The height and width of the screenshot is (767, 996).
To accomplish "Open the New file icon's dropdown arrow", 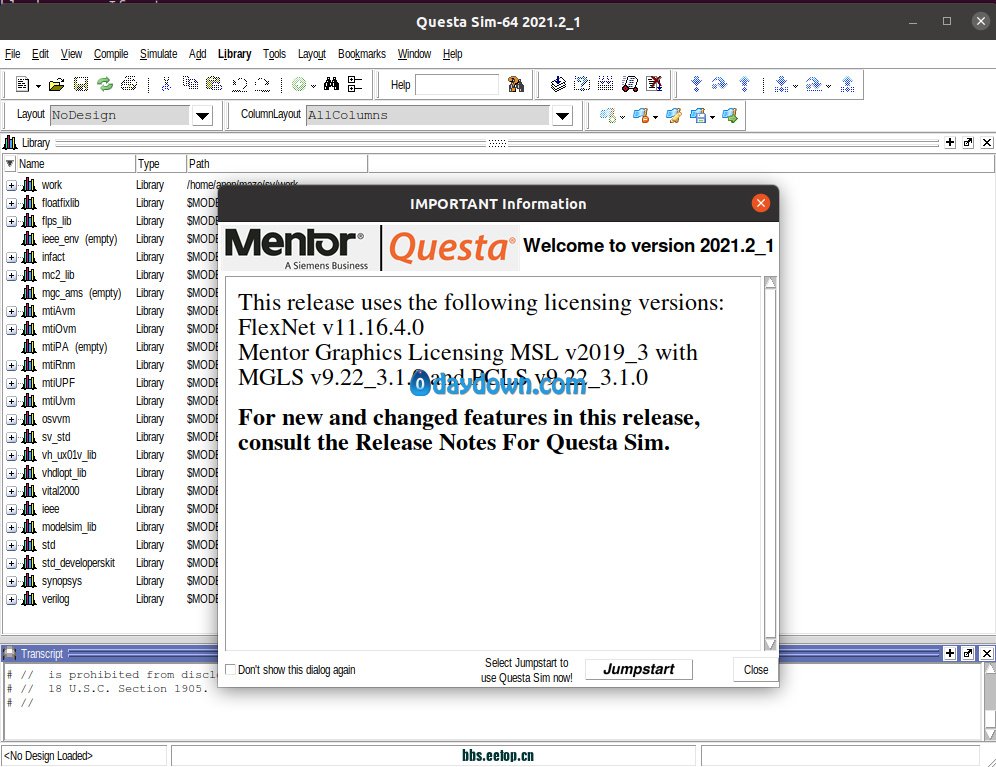I will click(x=38, y=86).
